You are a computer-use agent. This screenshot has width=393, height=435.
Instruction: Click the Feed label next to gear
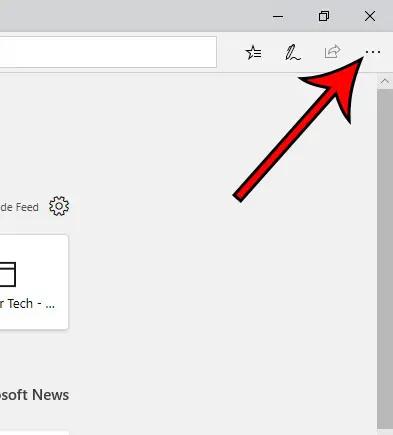[x=19, y=207]
